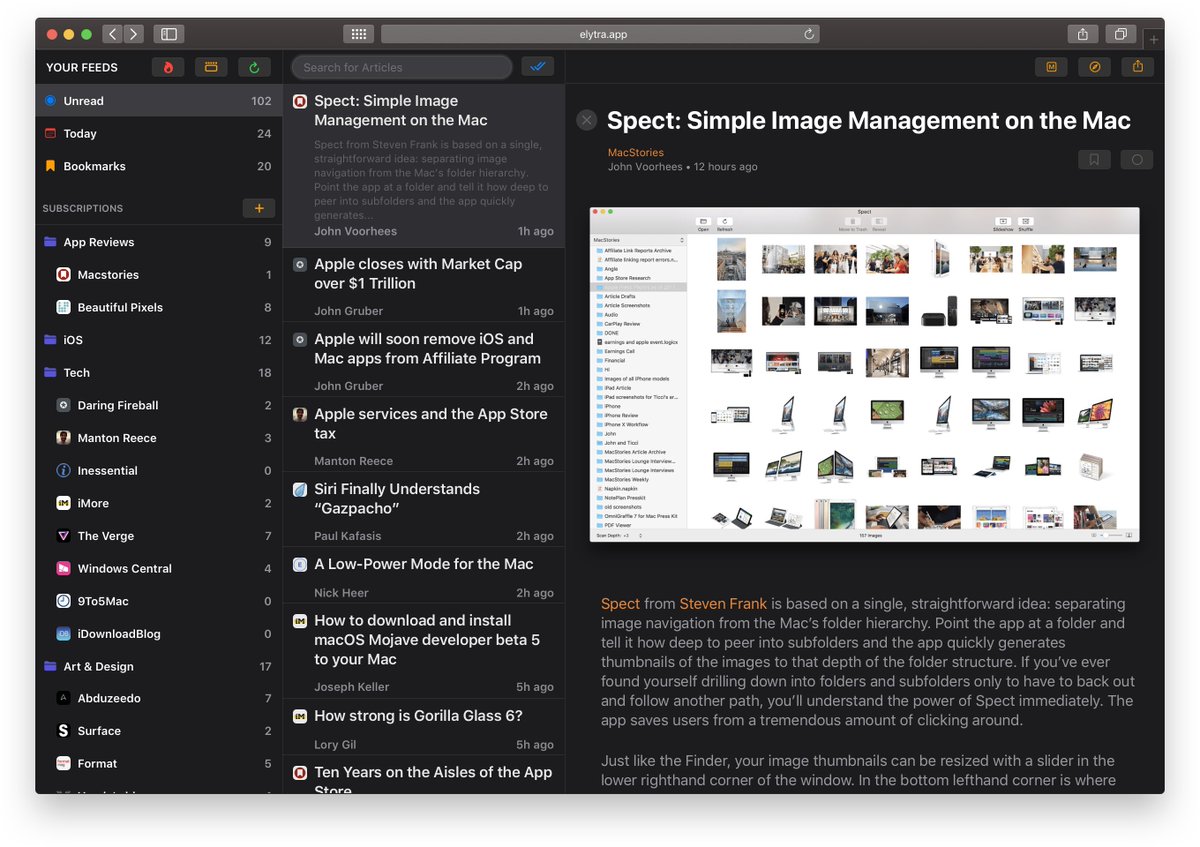Show all tabs in Safari
The height and width of the screenshot is (847, 1200).
(1121, 34)
